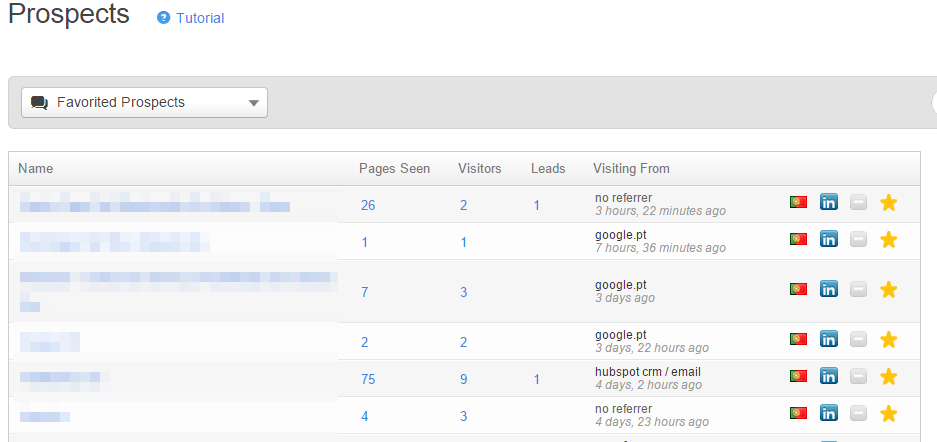Click LinkedIn icon for hubspot crm / email row

point(828,376)
